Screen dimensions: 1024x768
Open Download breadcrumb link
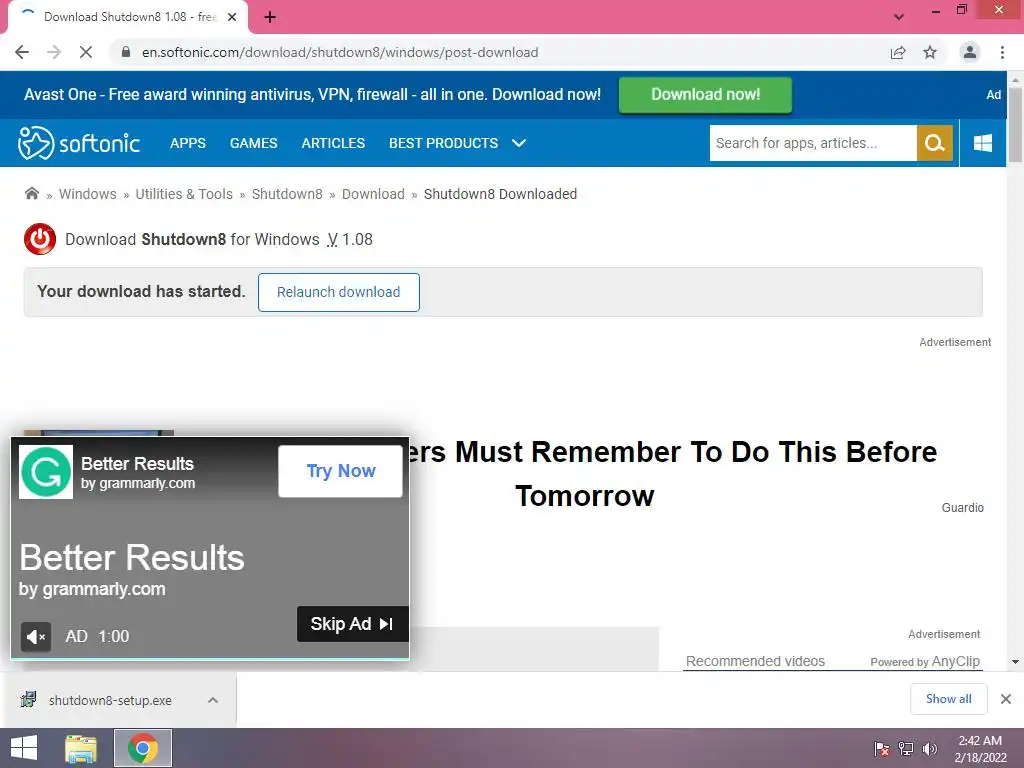373,194
